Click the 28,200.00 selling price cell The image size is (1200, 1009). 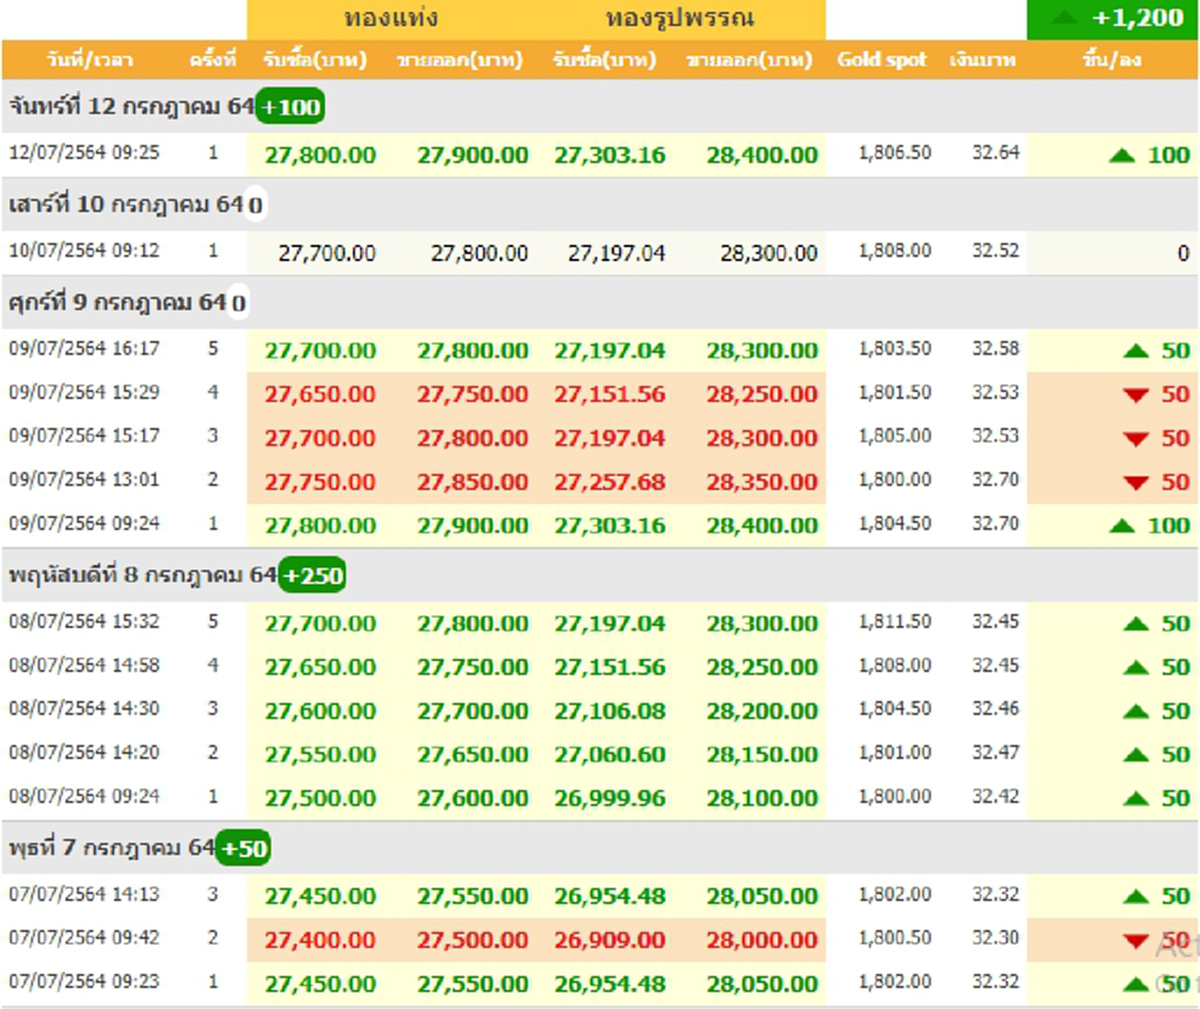pos(762,711)
